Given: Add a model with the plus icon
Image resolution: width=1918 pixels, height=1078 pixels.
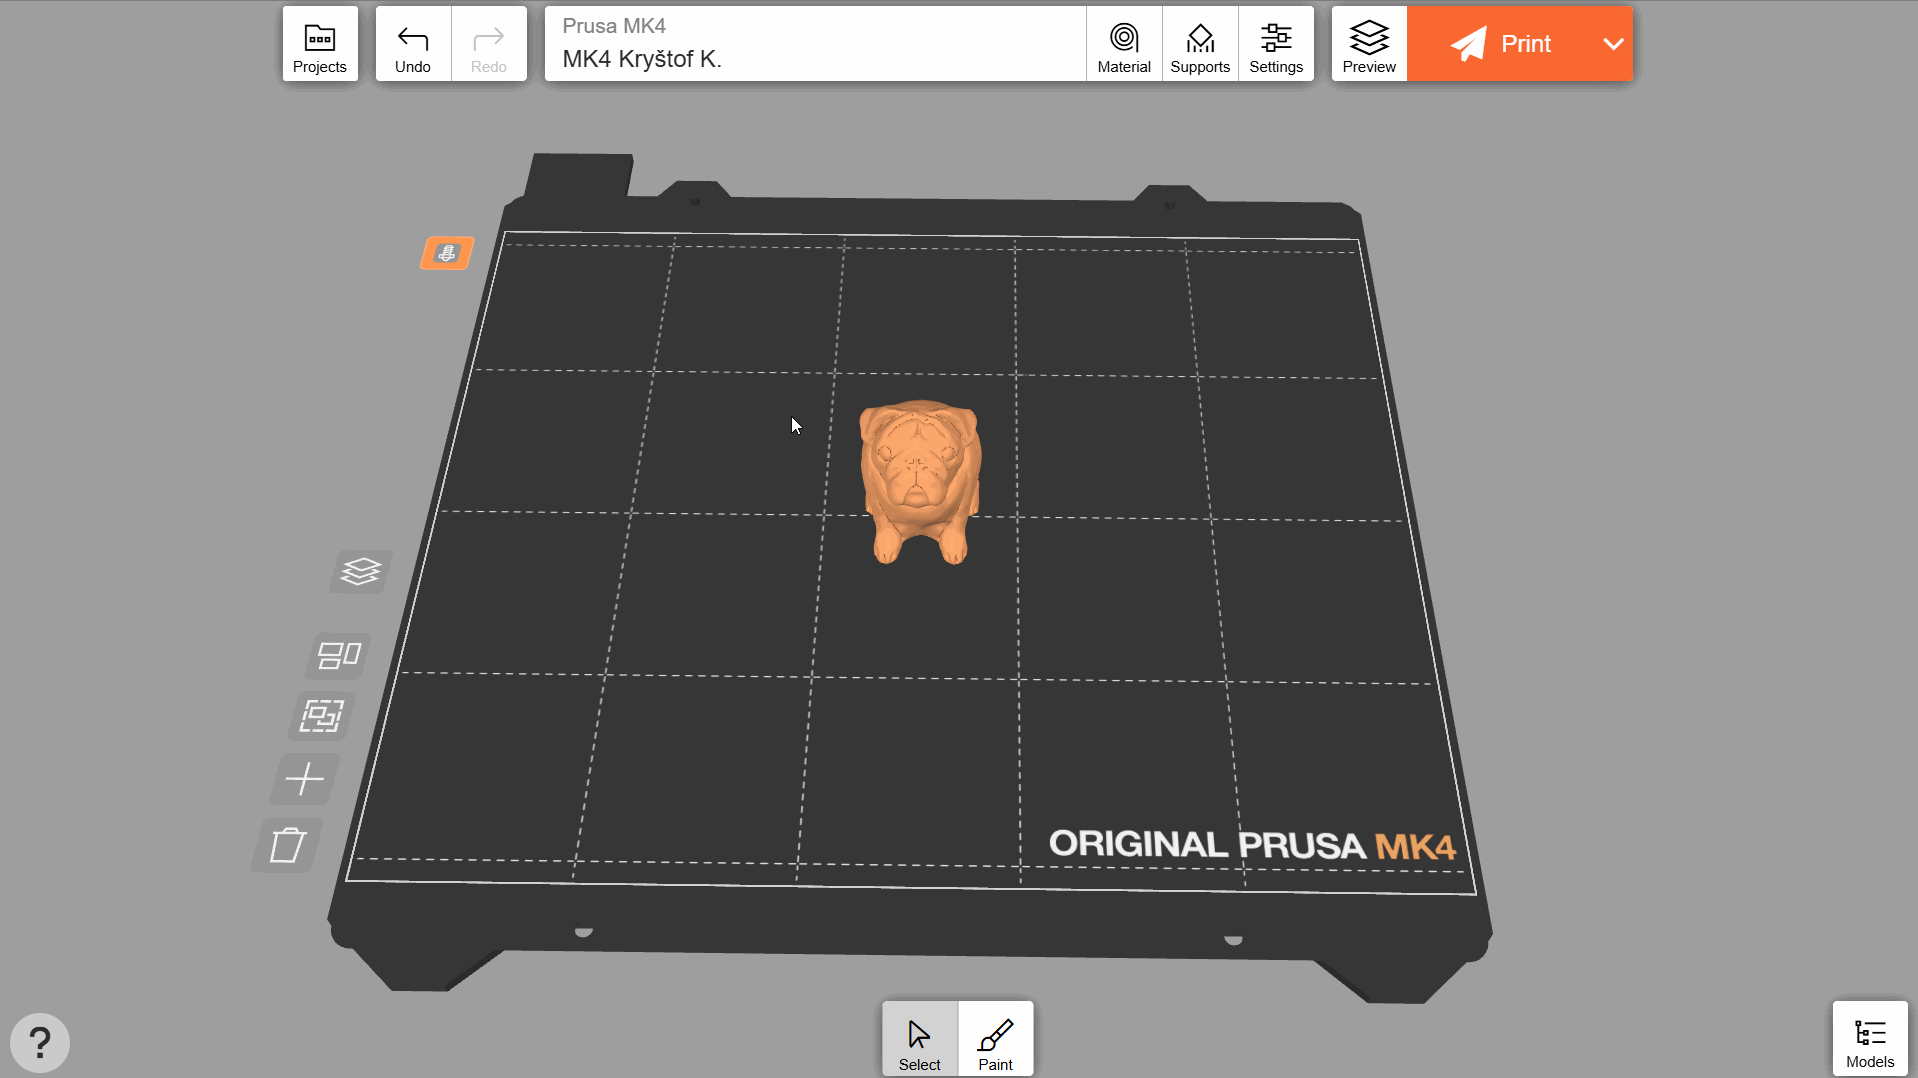Looking at the screenshot, I should 304,778.
